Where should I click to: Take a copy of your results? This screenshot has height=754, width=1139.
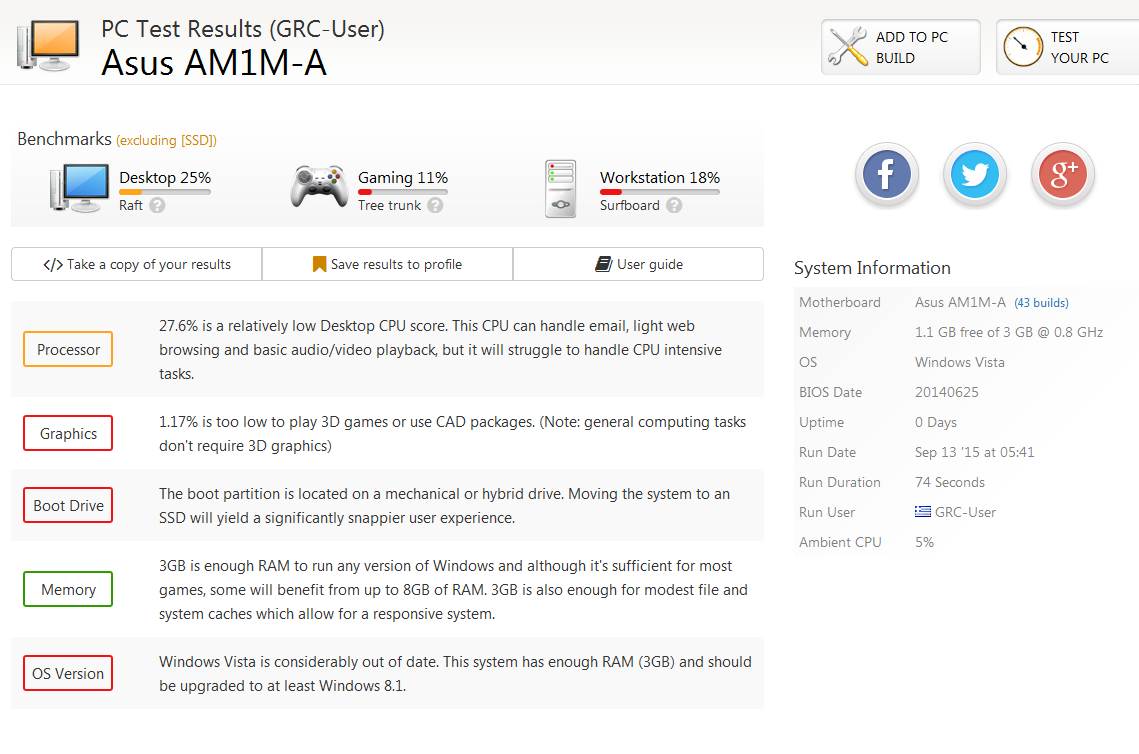point(137,264)
